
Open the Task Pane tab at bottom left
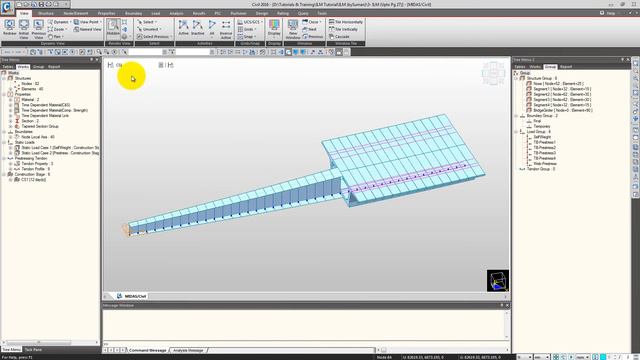(33, 349)
